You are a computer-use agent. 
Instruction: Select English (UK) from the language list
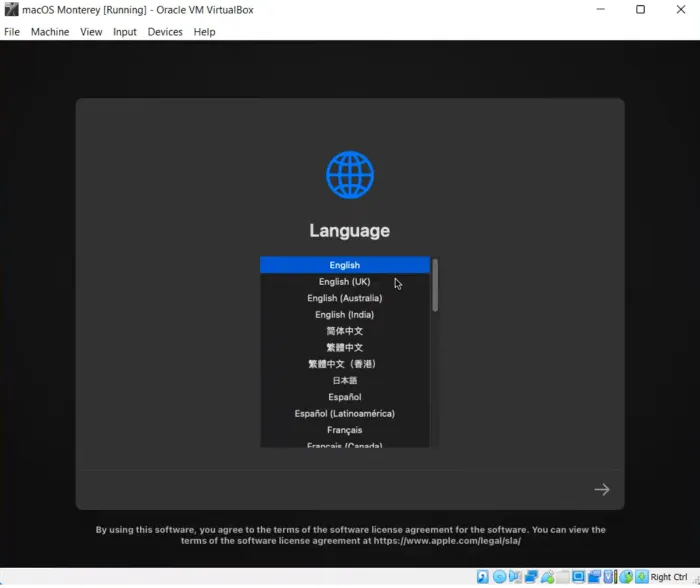click(344, 282)
